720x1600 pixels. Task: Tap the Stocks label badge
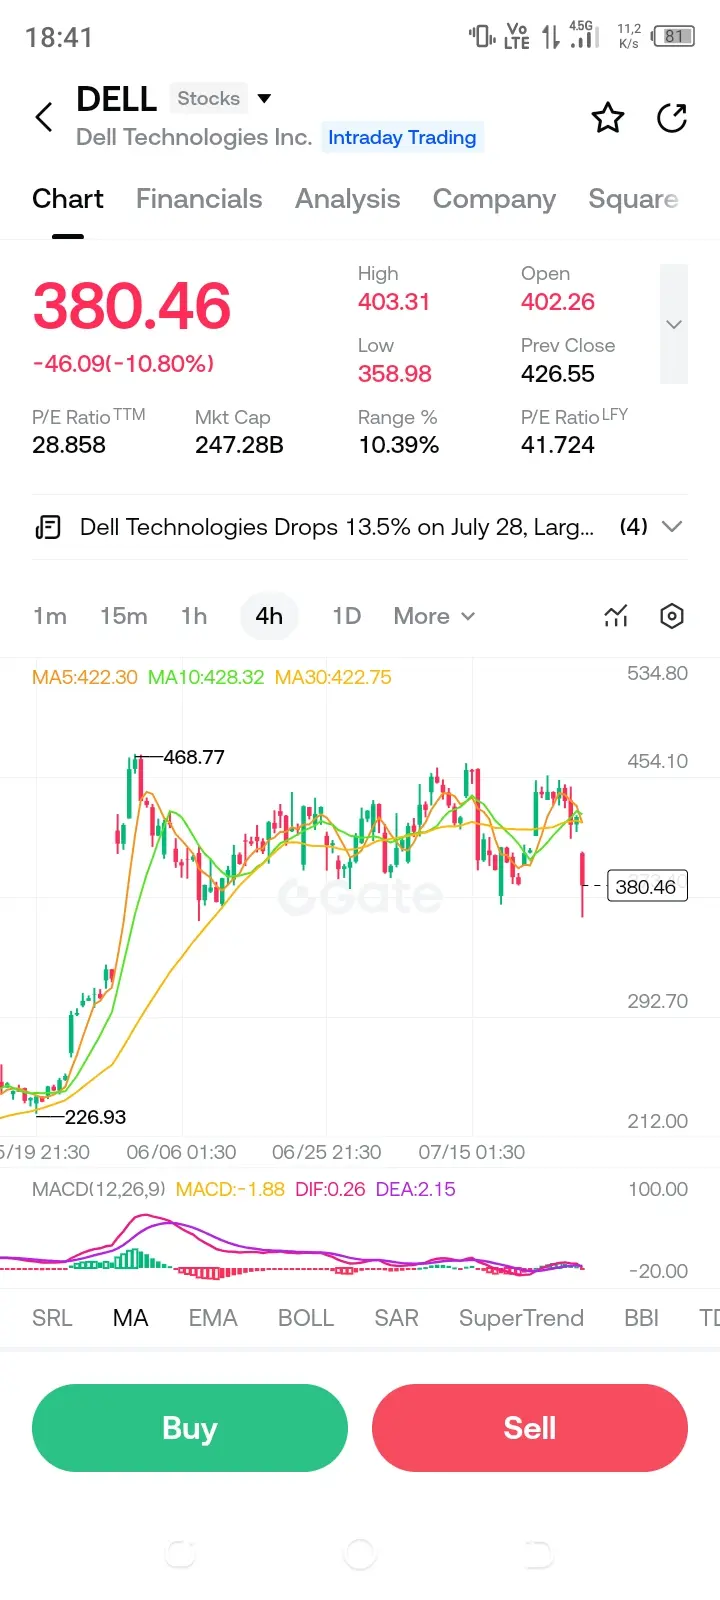[x=208, y=98]
